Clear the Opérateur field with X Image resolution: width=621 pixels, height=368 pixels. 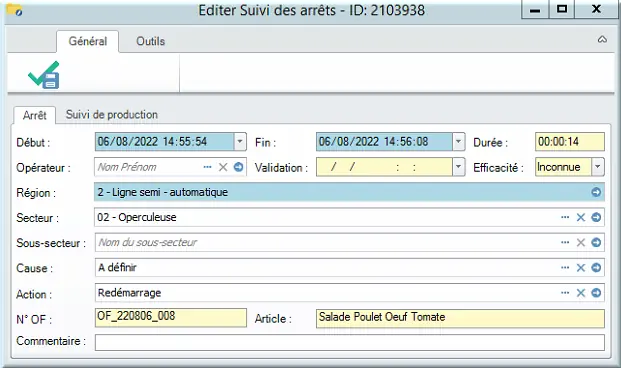(x=223, y=167)
